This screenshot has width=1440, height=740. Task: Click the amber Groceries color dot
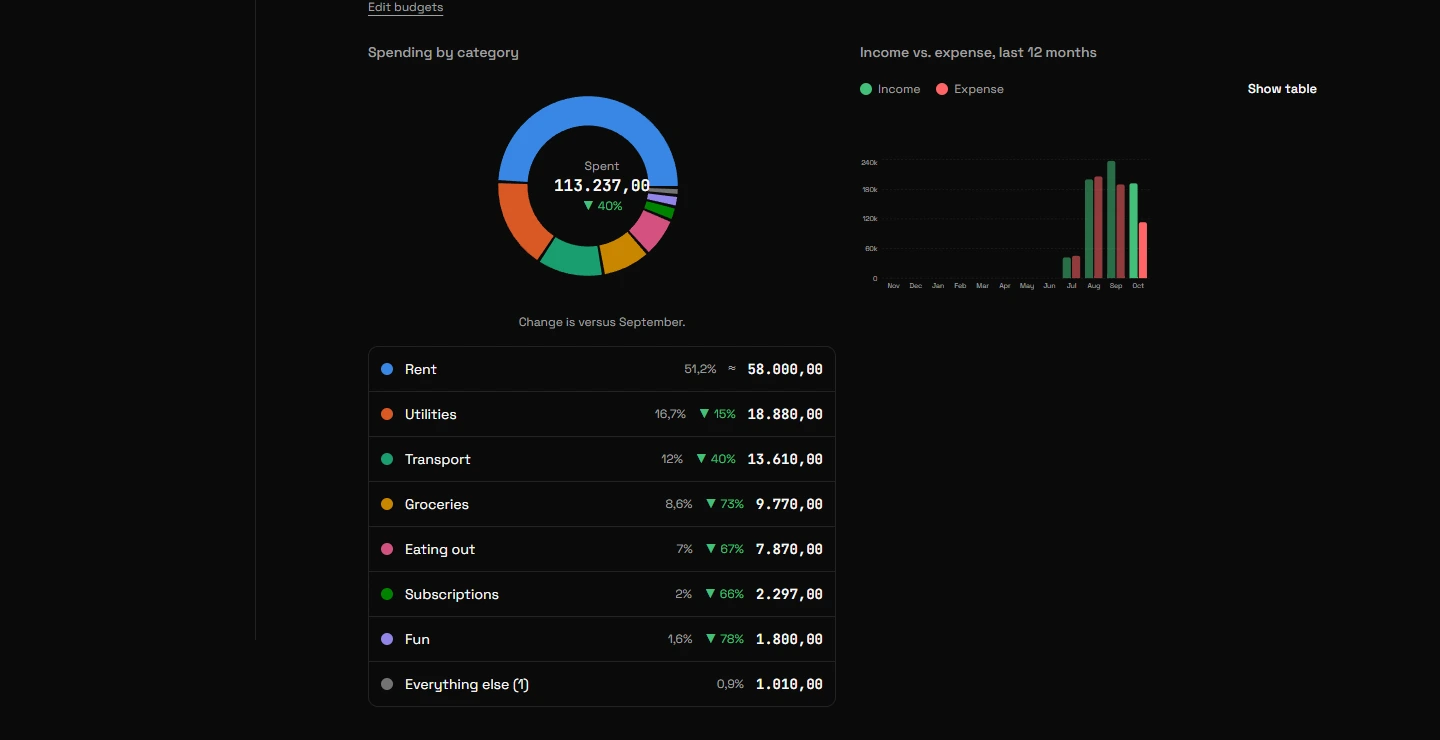387,504
